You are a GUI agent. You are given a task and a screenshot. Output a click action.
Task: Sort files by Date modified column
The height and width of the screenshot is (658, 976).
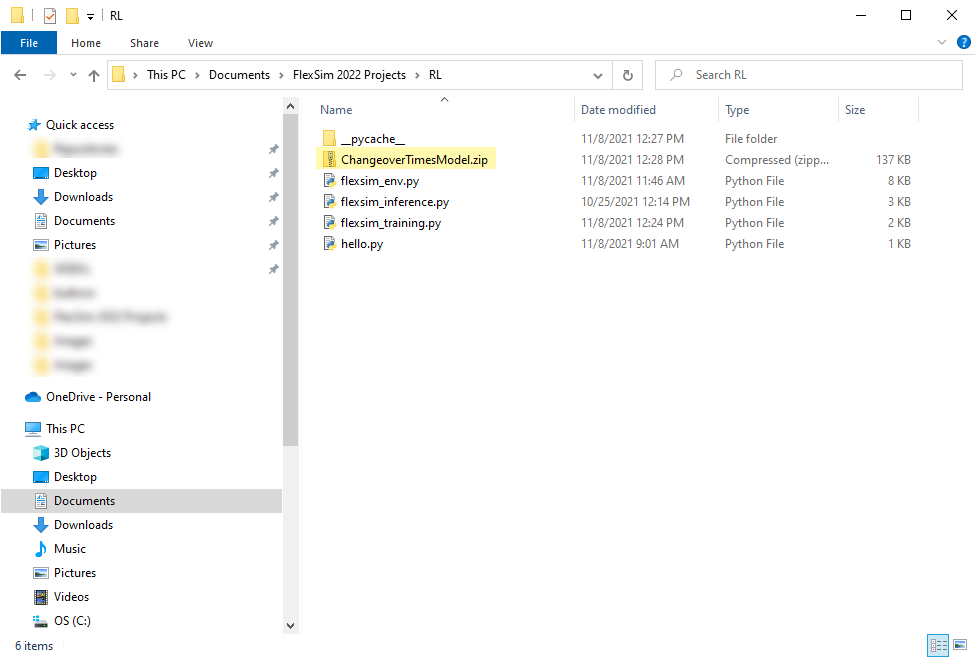[x=618, y=110]
